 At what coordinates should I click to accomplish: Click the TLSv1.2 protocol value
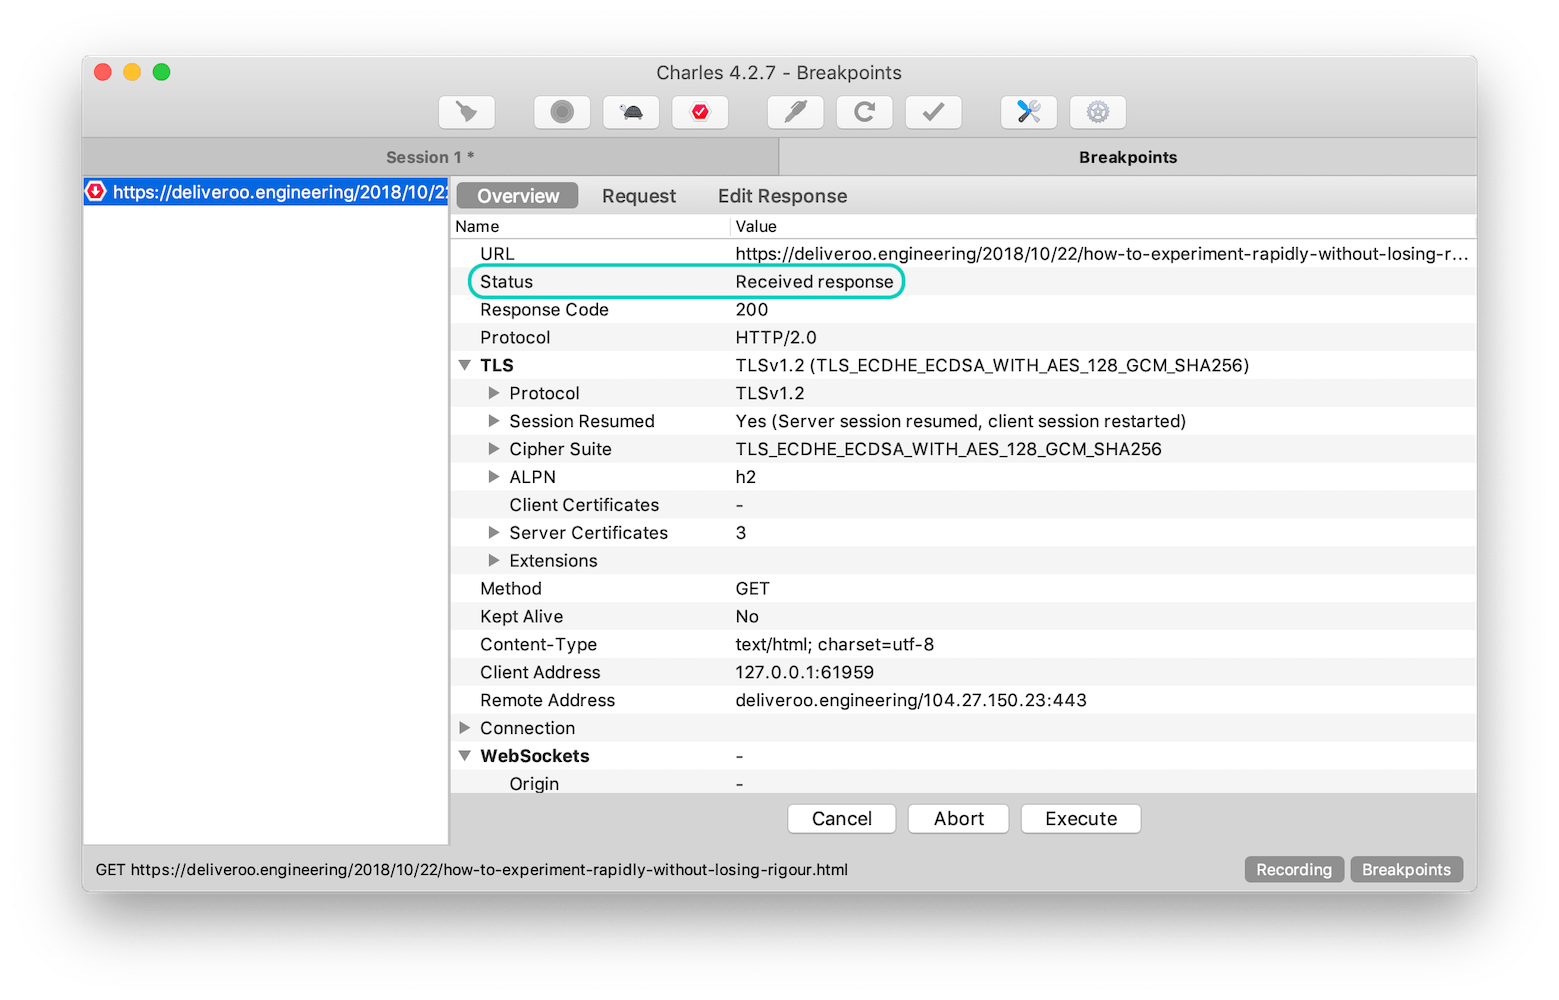click(770, 393)
